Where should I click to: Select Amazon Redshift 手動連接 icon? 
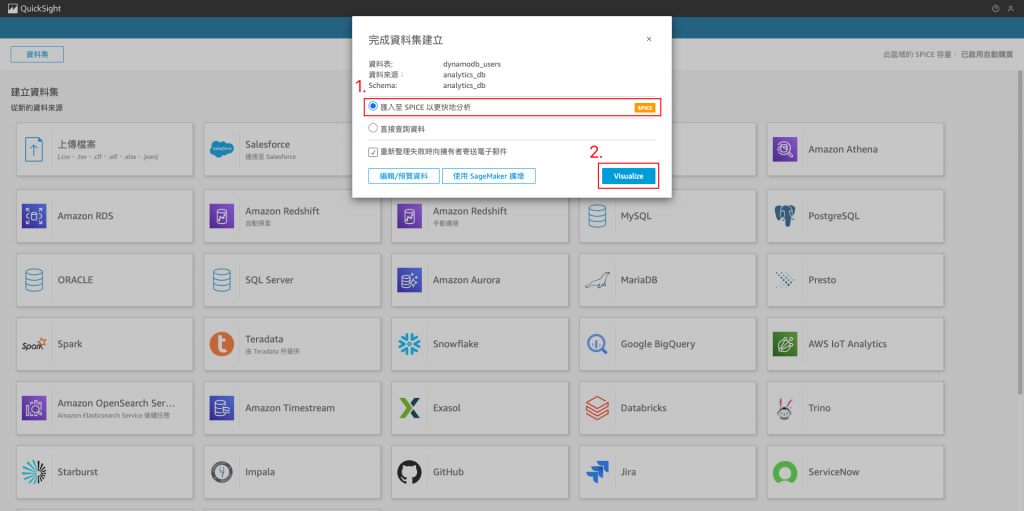click(409, 216)
